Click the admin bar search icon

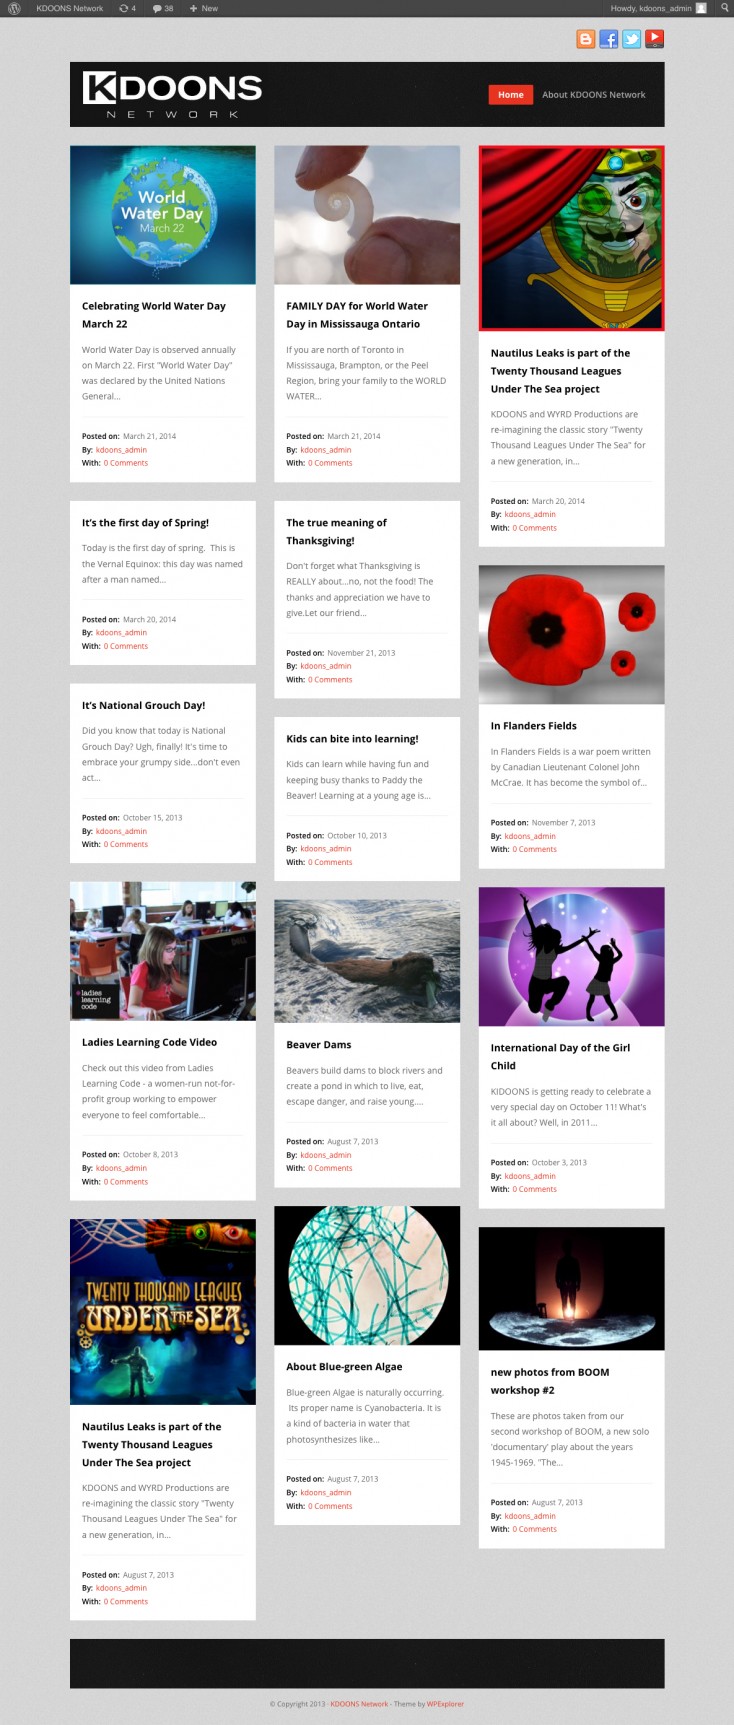pos(724,8)
